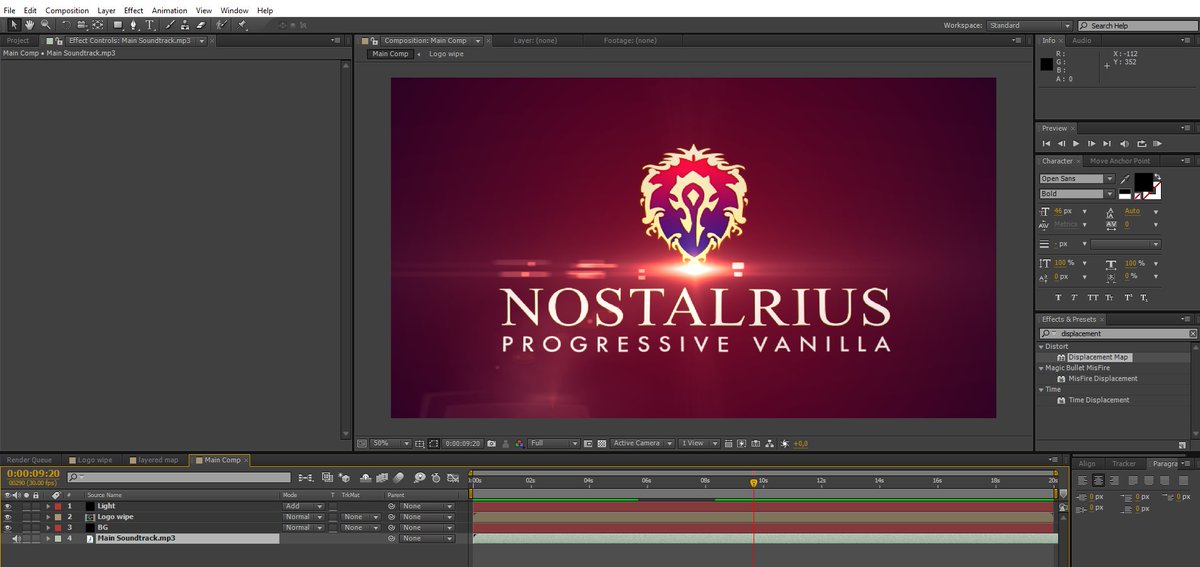Image resolution: width=1200 pixels, height=567 pixels.
Task: Expand the BG layer properties
Action: pos(47,528)
